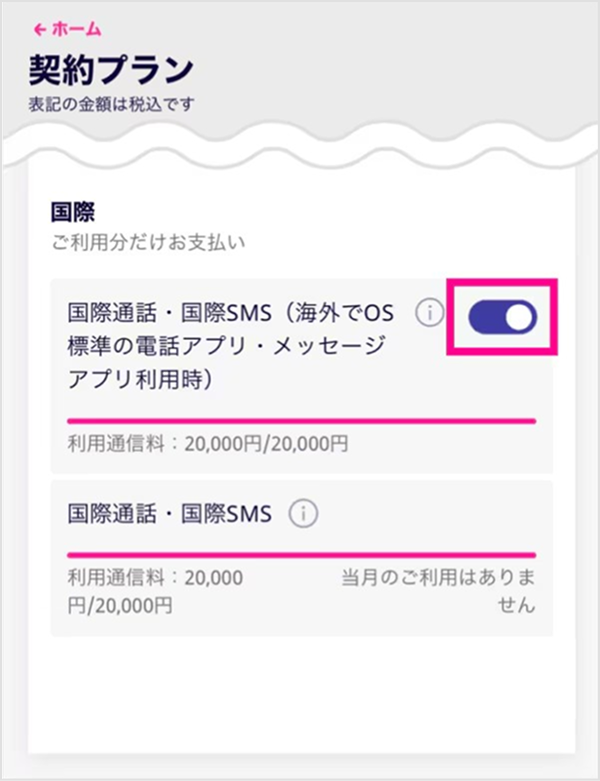Click the second pink usage progress bar
This screenshot has width=600, height=781.
[301, 554]
